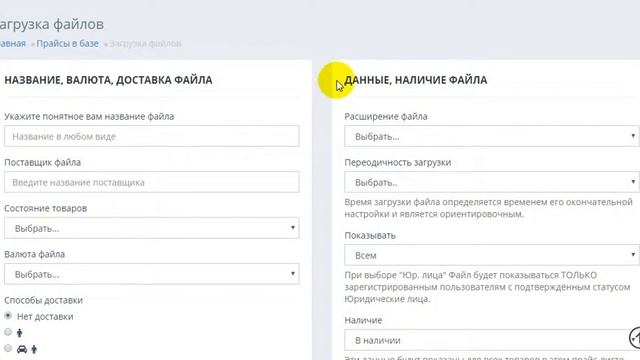The width and height of the screenshot is (640, 360).
Task: Open the 'Валюта файла' dropdown
Action: click(151, 274)
